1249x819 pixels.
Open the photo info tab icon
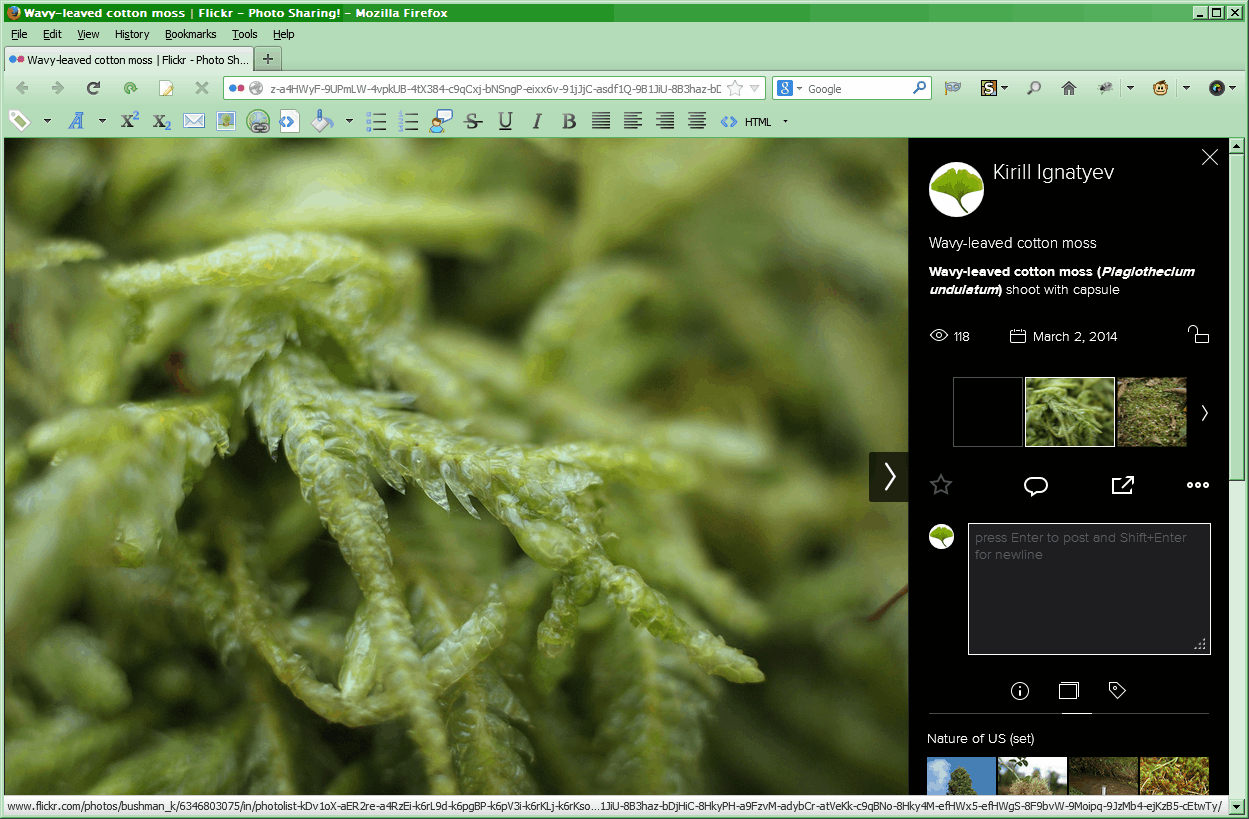[1020, 691]
